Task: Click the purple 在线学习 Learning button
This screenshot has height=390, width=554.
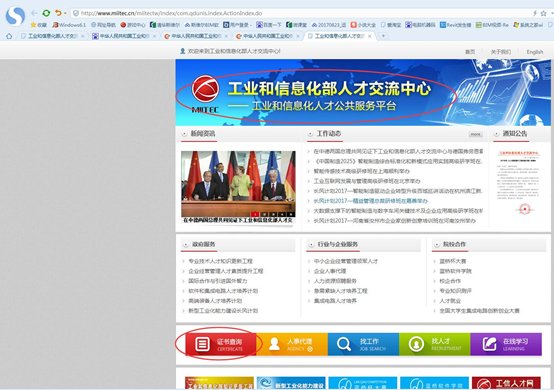Action: tap(506, 344)
